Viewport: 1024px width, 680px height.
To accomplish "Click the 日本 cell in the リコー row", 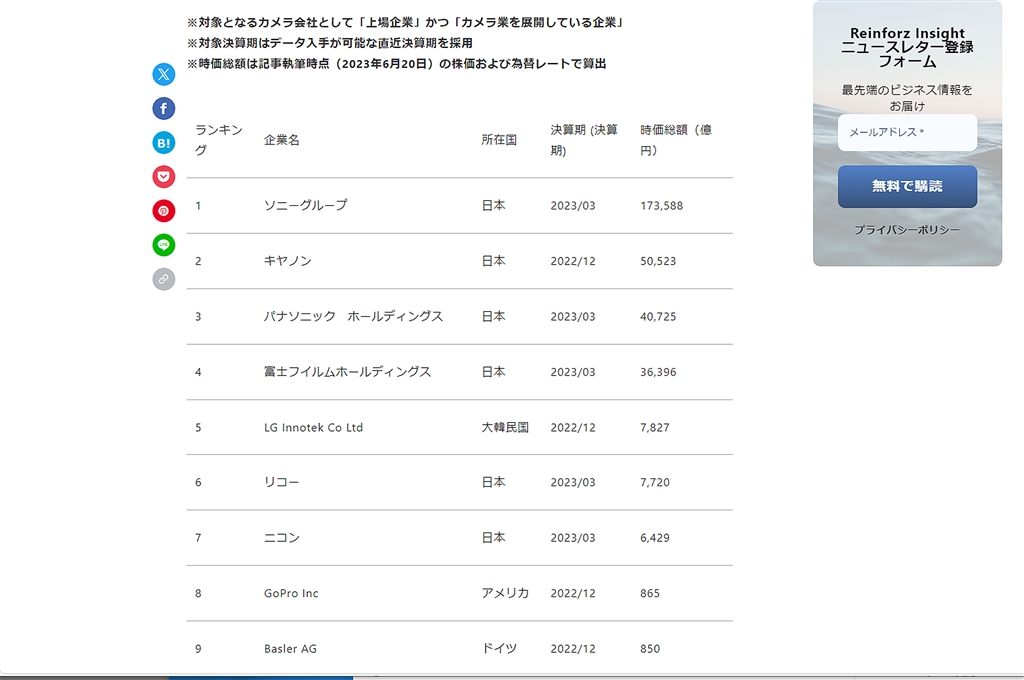I will [493, 482].
